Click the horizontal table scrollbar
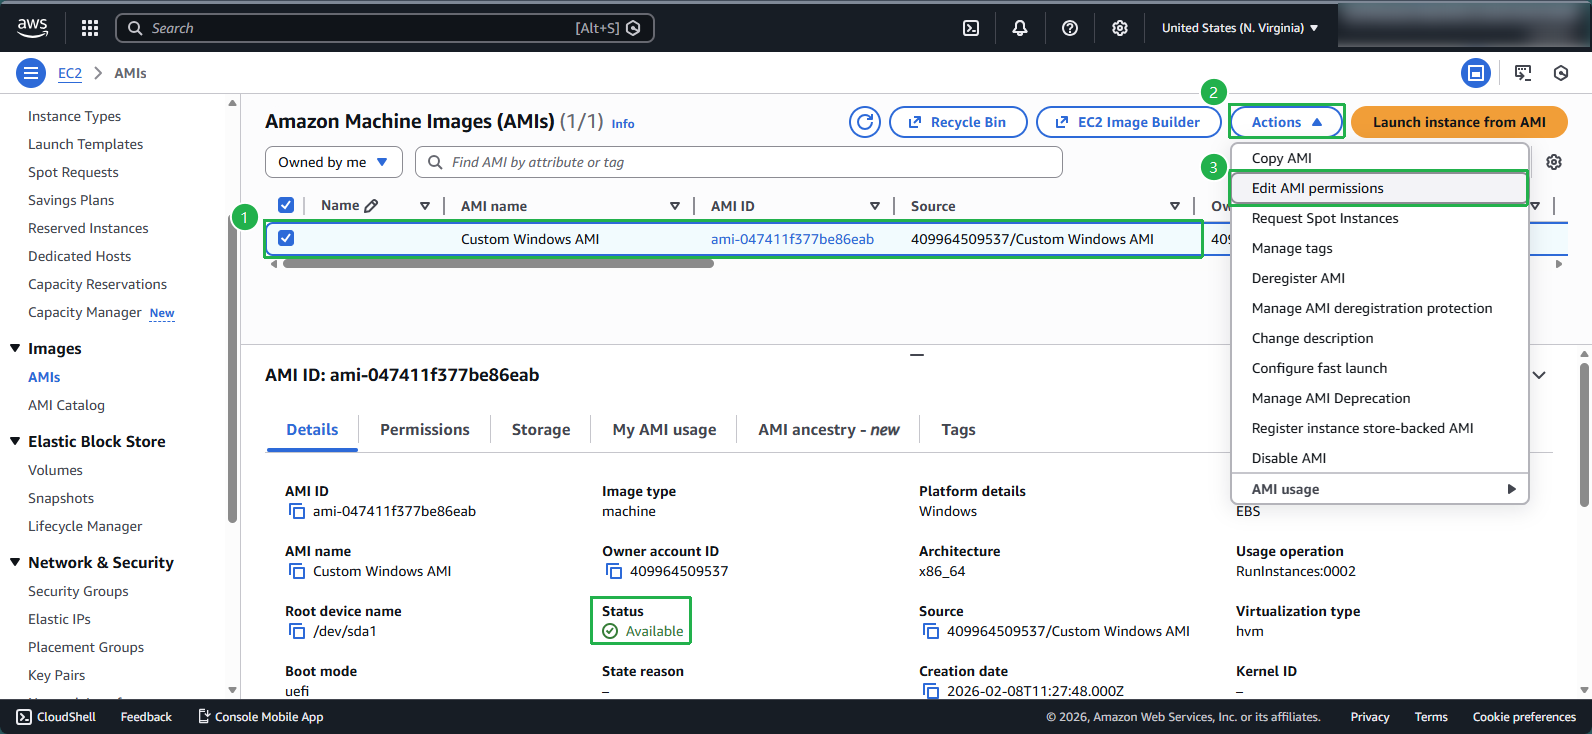The height and width of the screenshot is (734, 1592). [x=498, y=264]
